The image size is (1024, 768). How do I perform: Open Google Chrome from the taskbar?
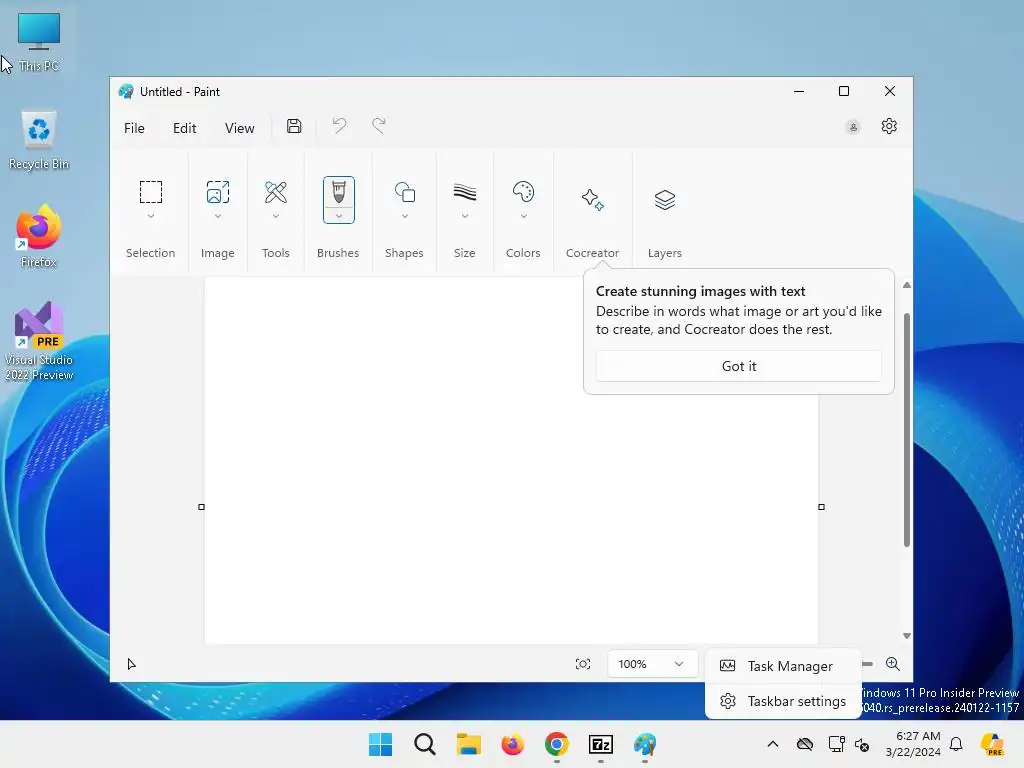[556, 744]
